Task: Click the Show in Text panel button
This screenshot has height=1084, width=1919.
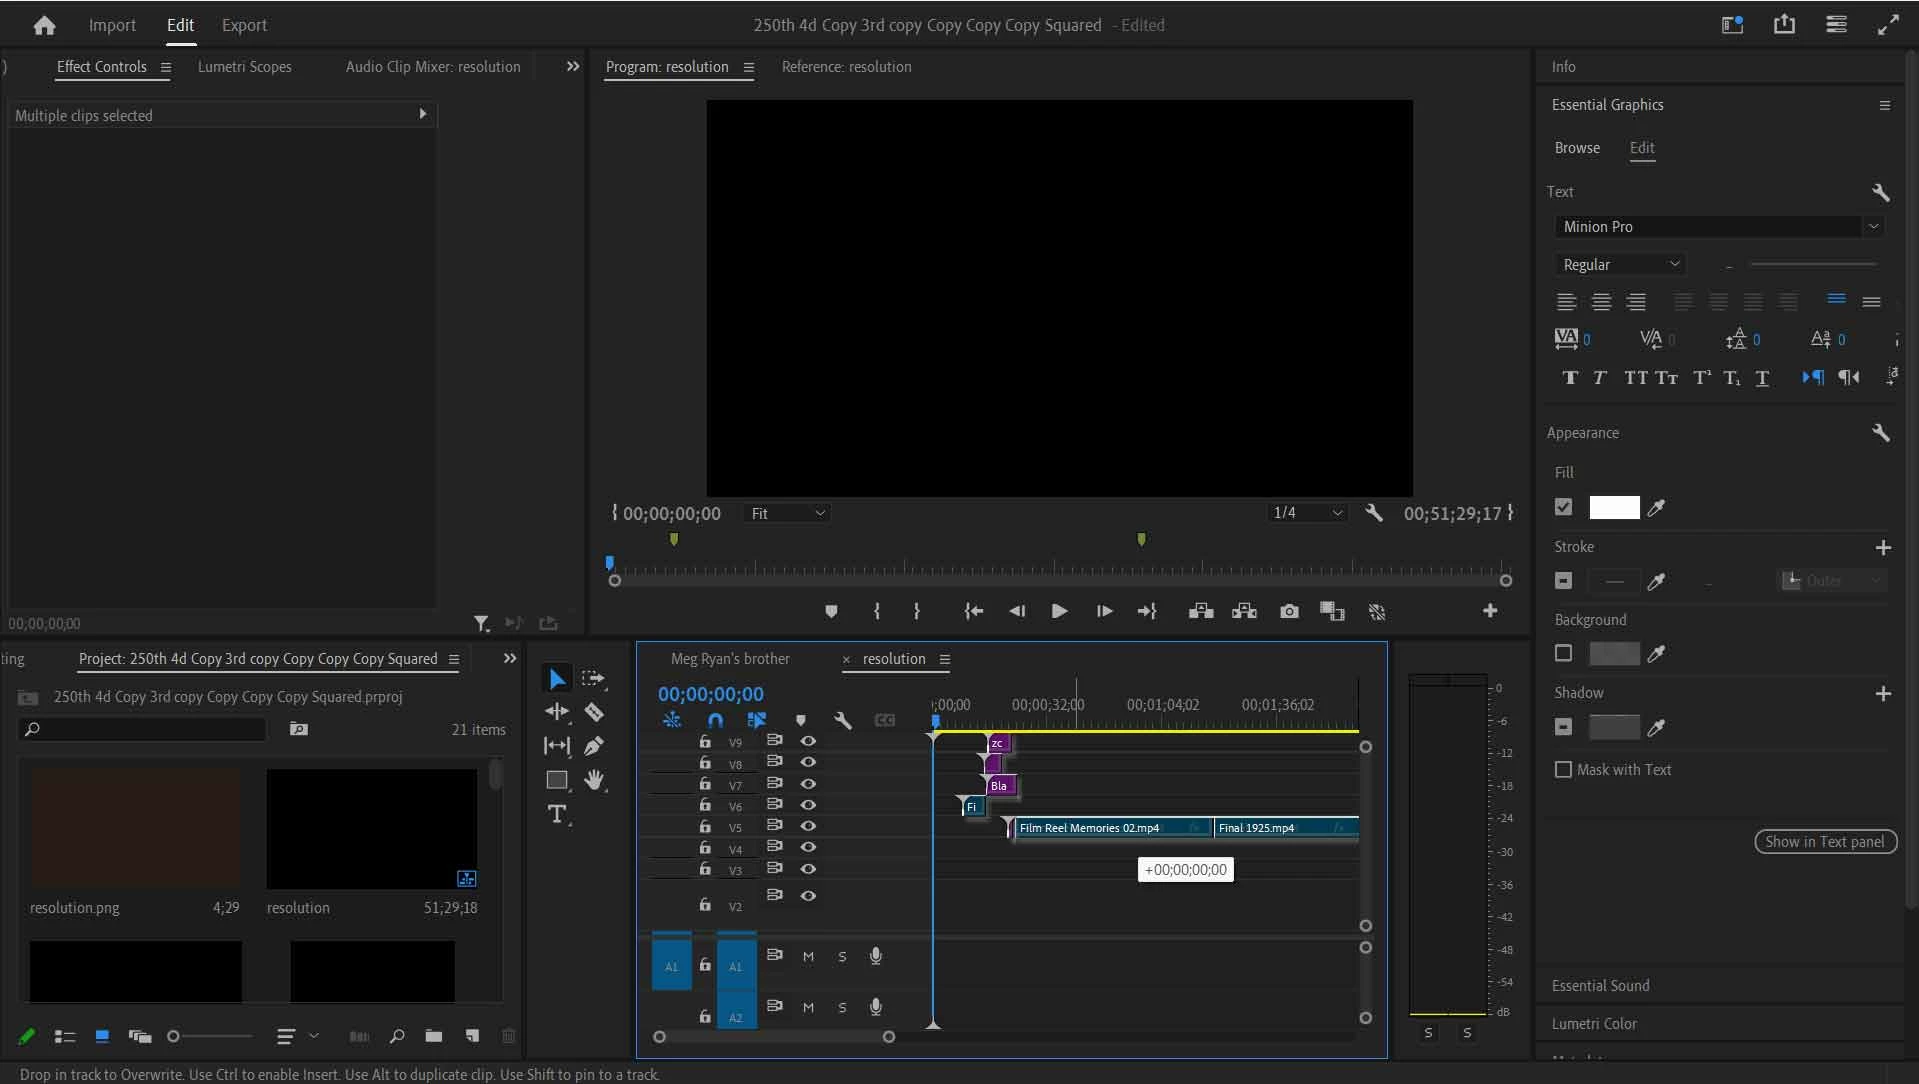Action: (x=1824, y=842)
